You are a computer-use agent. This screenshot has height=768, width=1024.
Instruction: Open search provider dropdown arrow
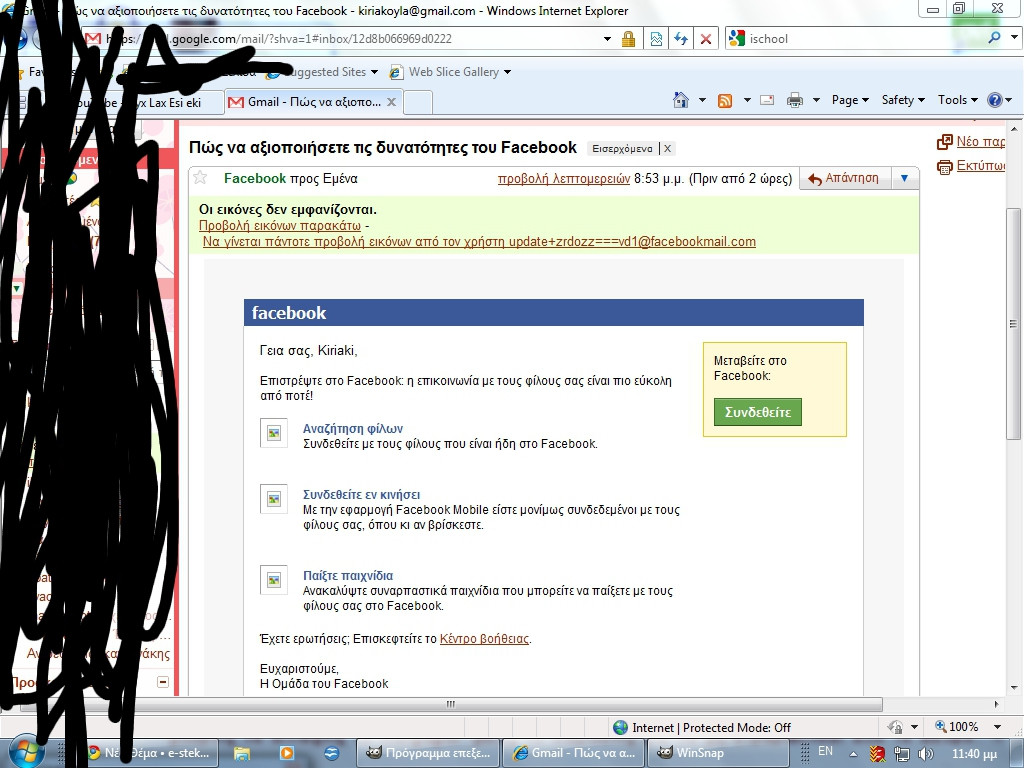click(x=1014, y=37)
